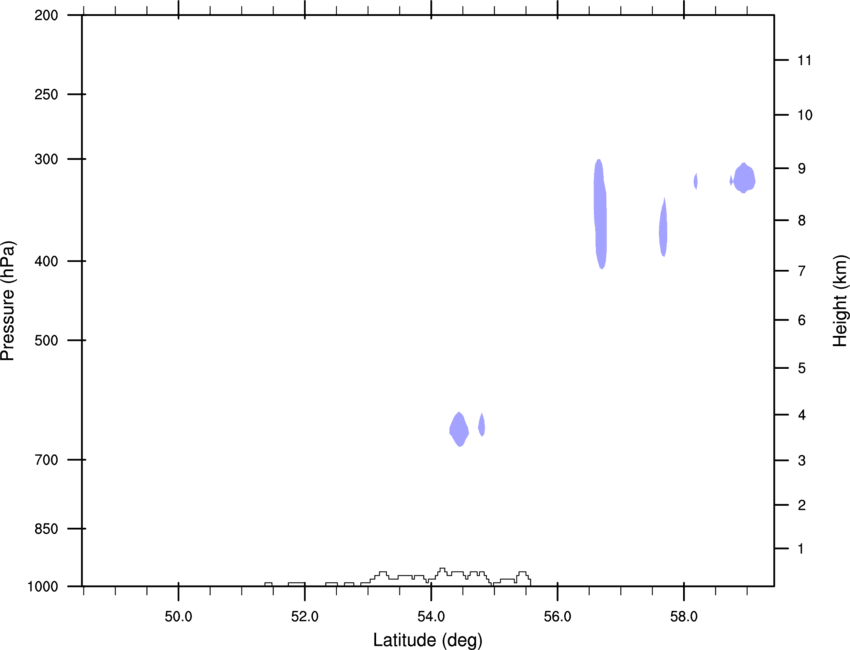850x650 pixels.
Task: Click the Height (km) axis title
Action: click(x=840, y=300)
